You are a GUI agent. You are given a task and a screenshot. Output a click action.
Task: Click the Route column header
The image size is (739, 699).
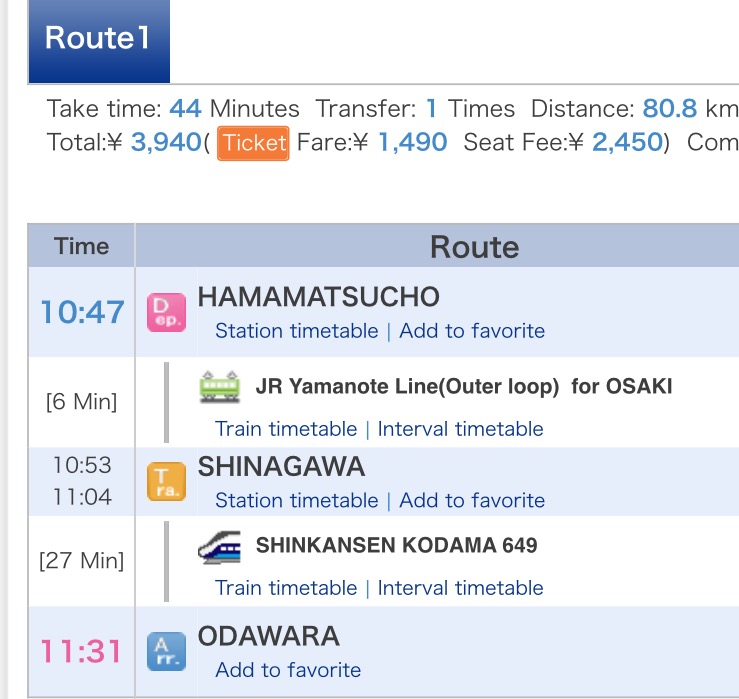474,247
